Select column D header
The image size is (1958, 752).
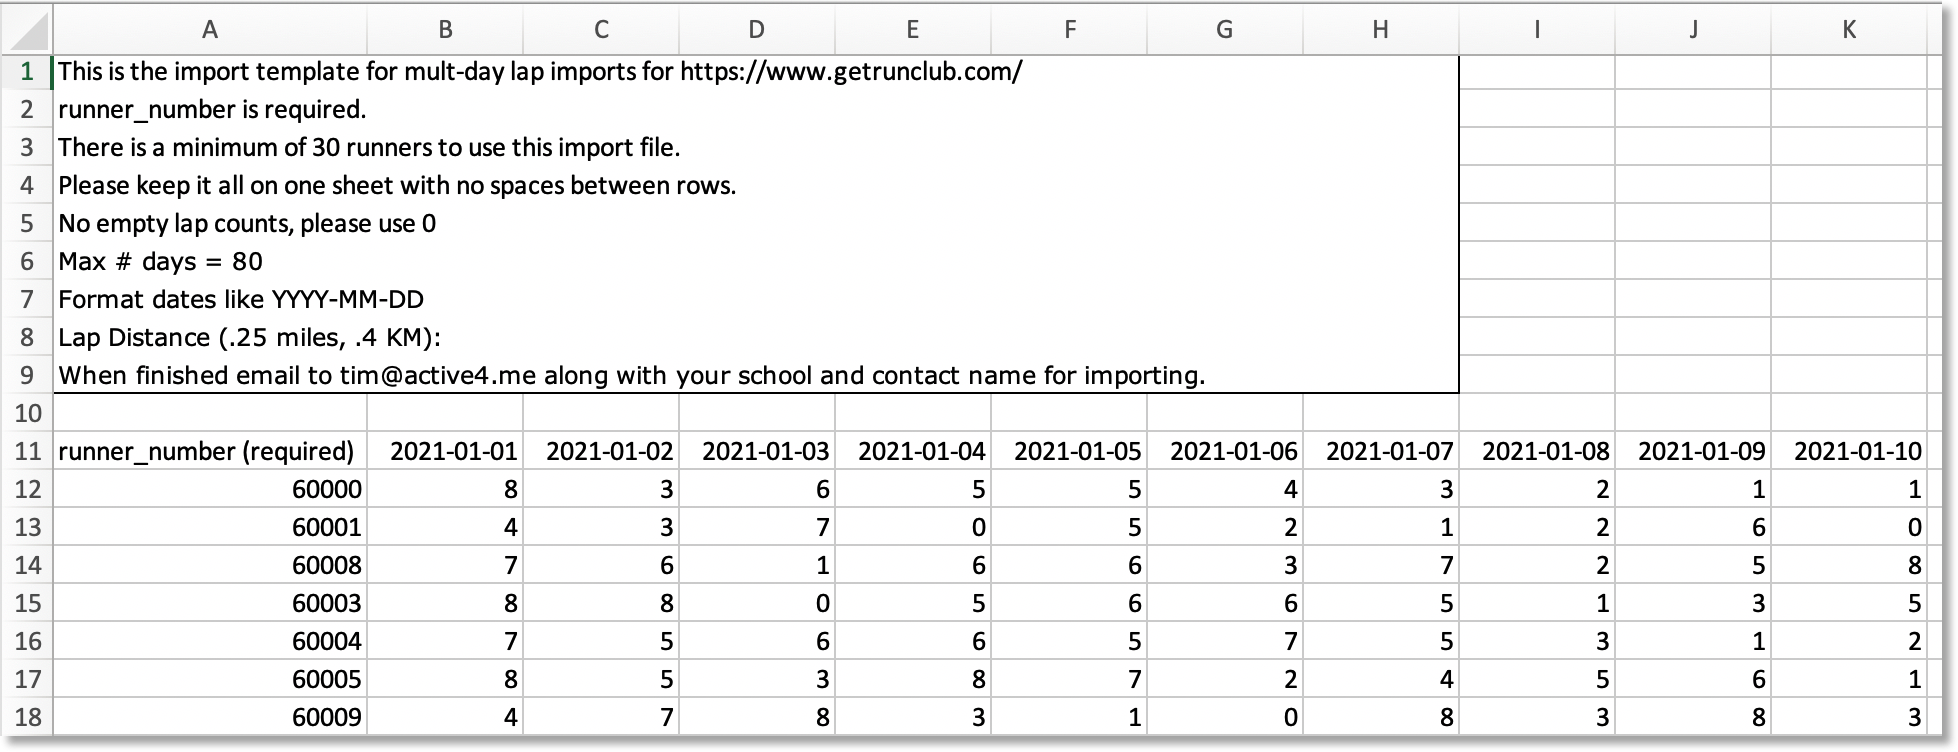pyautogui.click(x=756, y=30)
